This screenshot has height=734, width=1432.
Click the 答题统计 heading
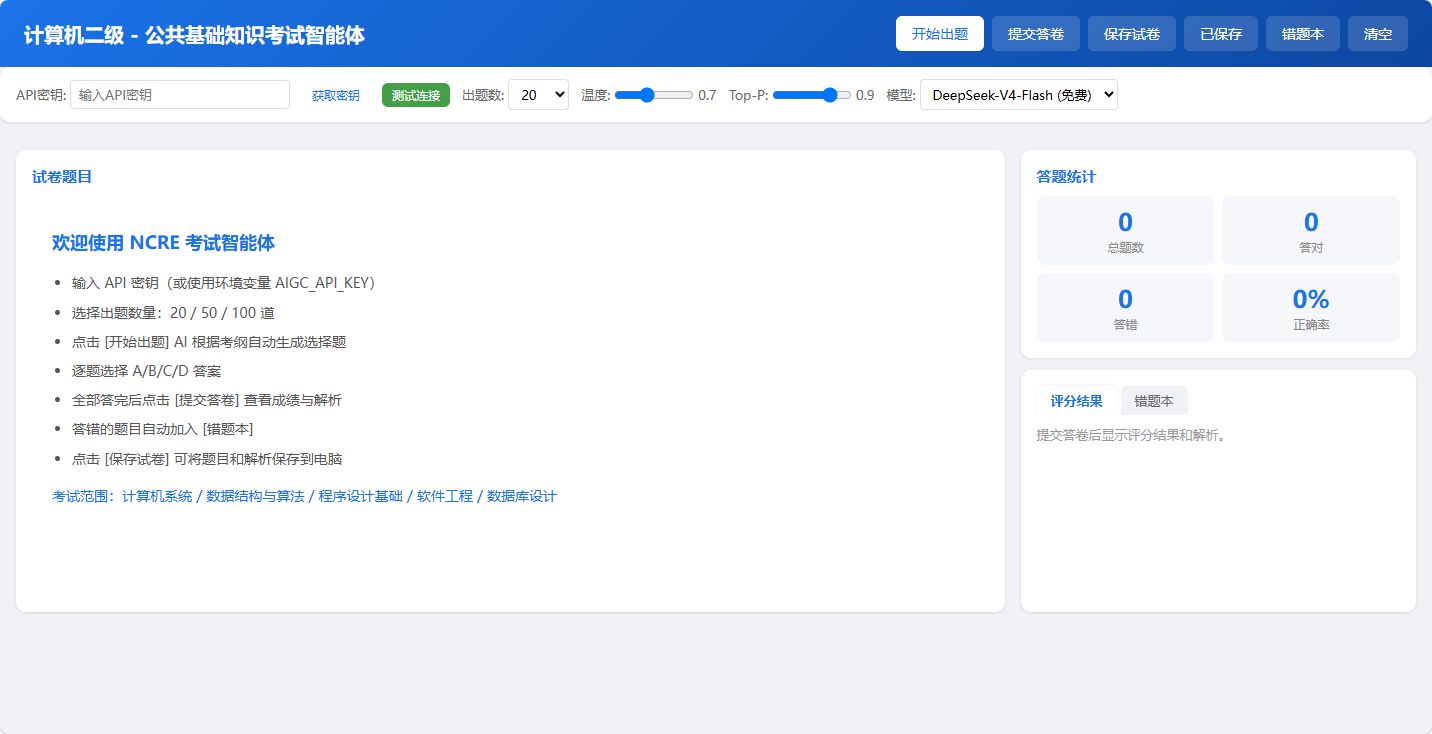click(1066, 177)
